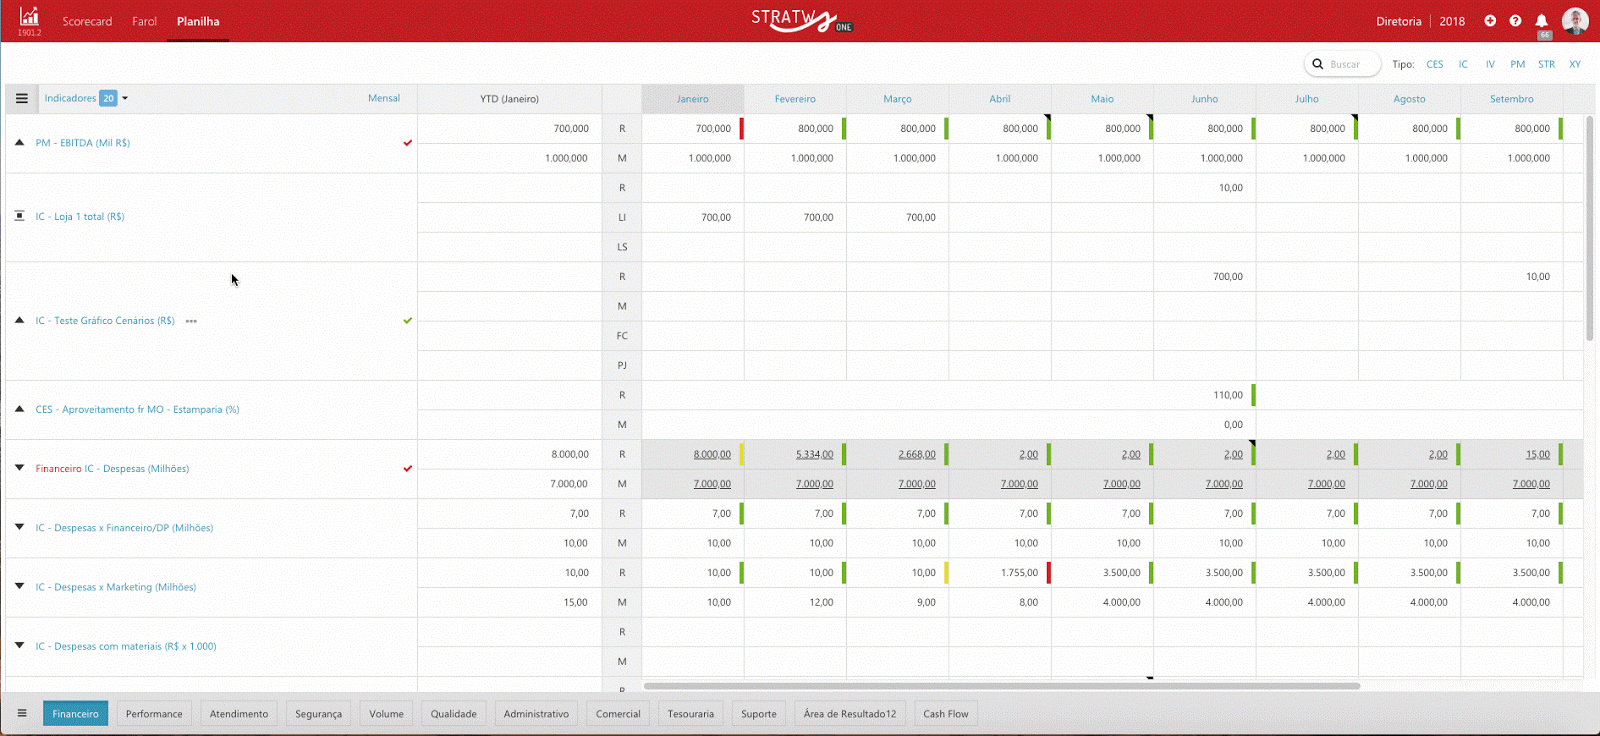Image resolution: width=1600 pixels, height=736 pixels.
Task: Click the Stratws logo icon at top left
Action: pyautogui.click(x=29, y=17)
